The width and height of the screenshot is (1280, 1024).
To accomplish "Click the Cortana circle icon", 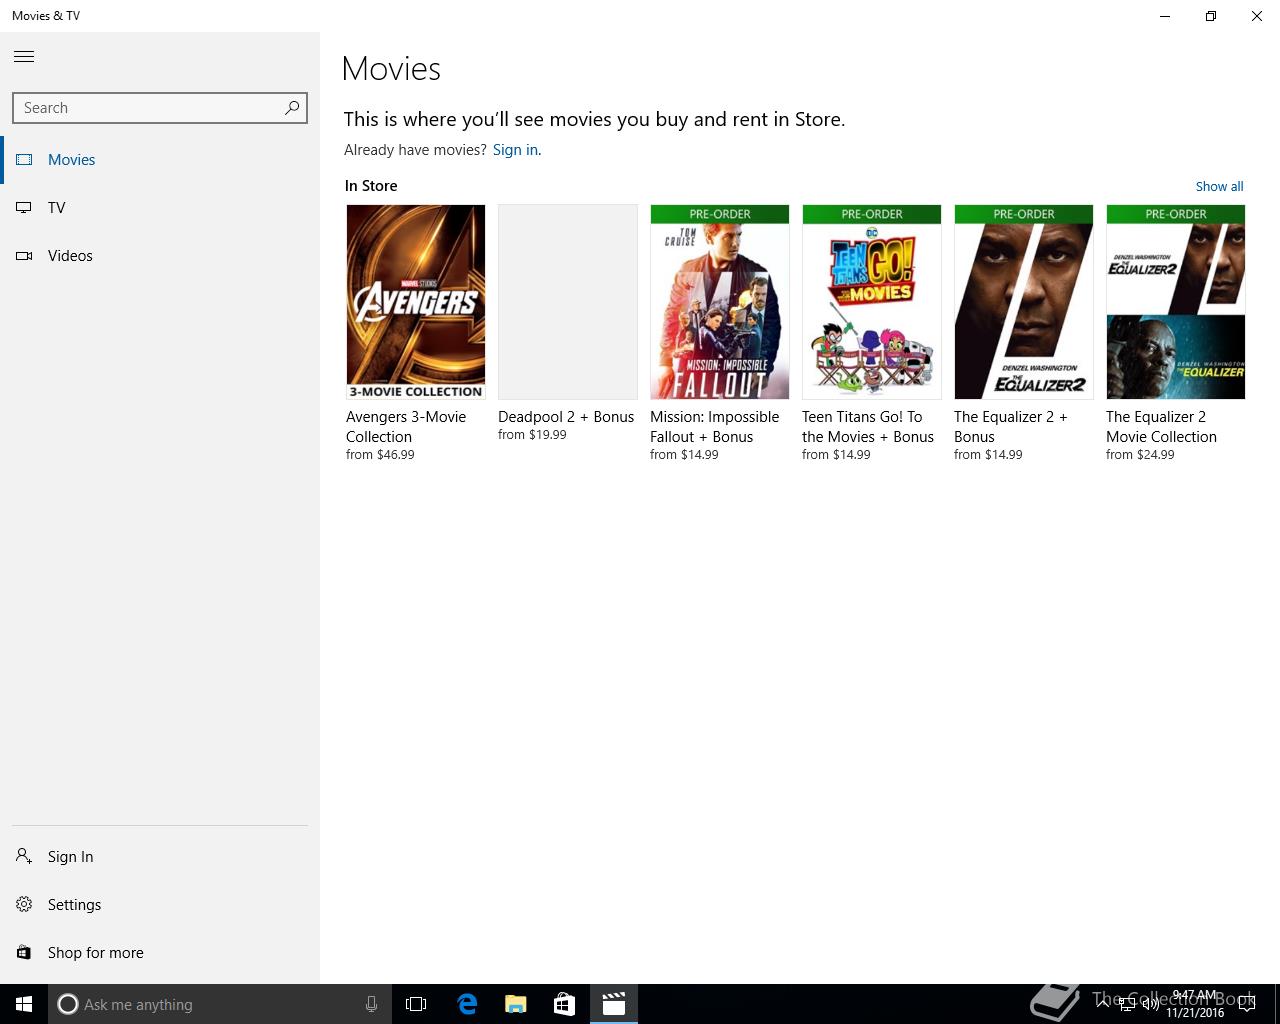I will (68, 1004).
